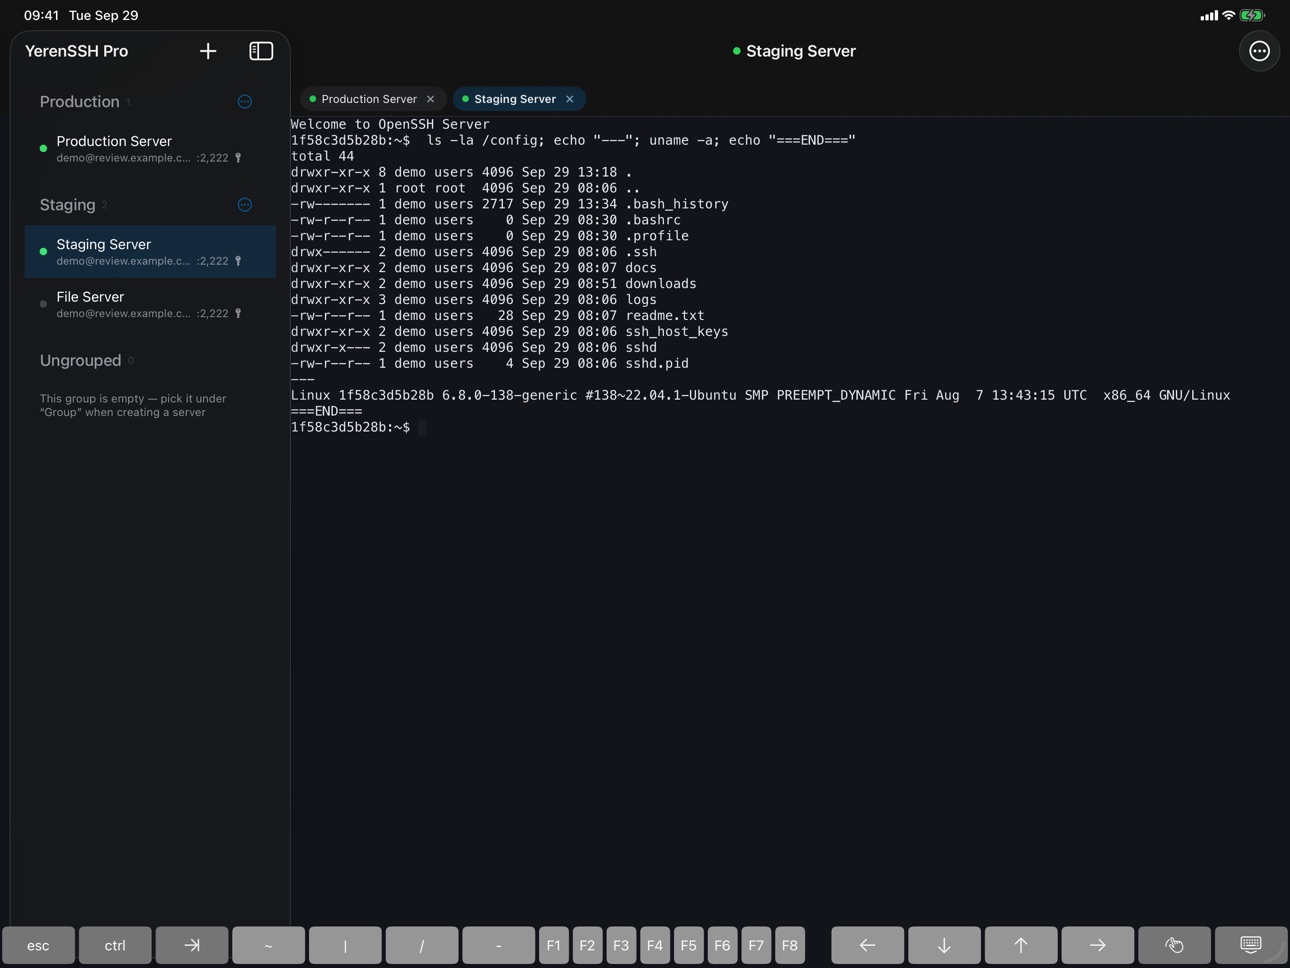Open Production group options menu

(x=245, y=102)
